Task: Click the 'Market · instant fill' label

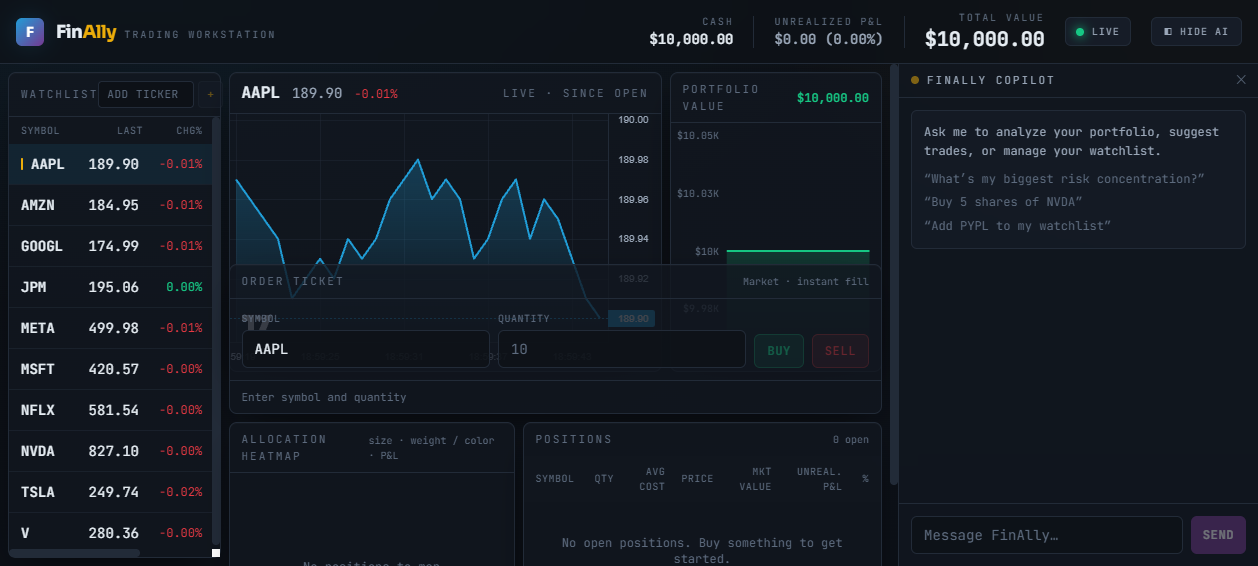Action: (806, 282)
